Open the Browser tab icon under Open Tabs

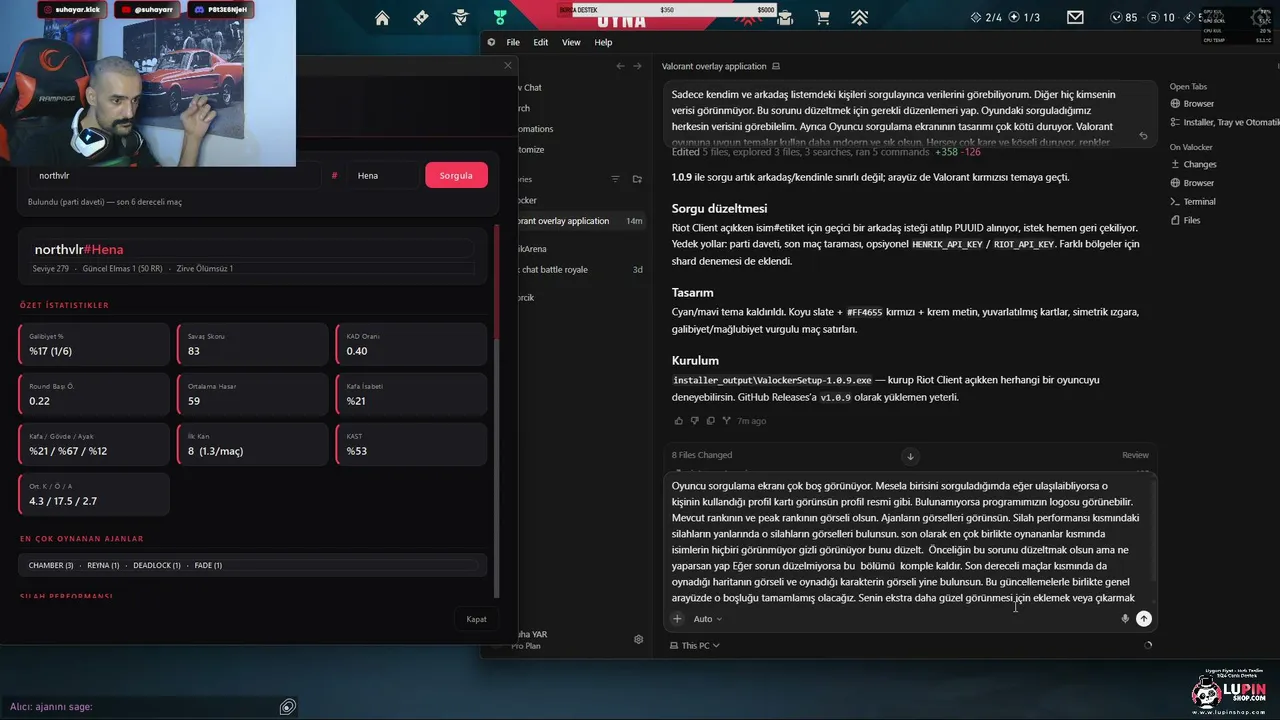(x=1176, y=104)
